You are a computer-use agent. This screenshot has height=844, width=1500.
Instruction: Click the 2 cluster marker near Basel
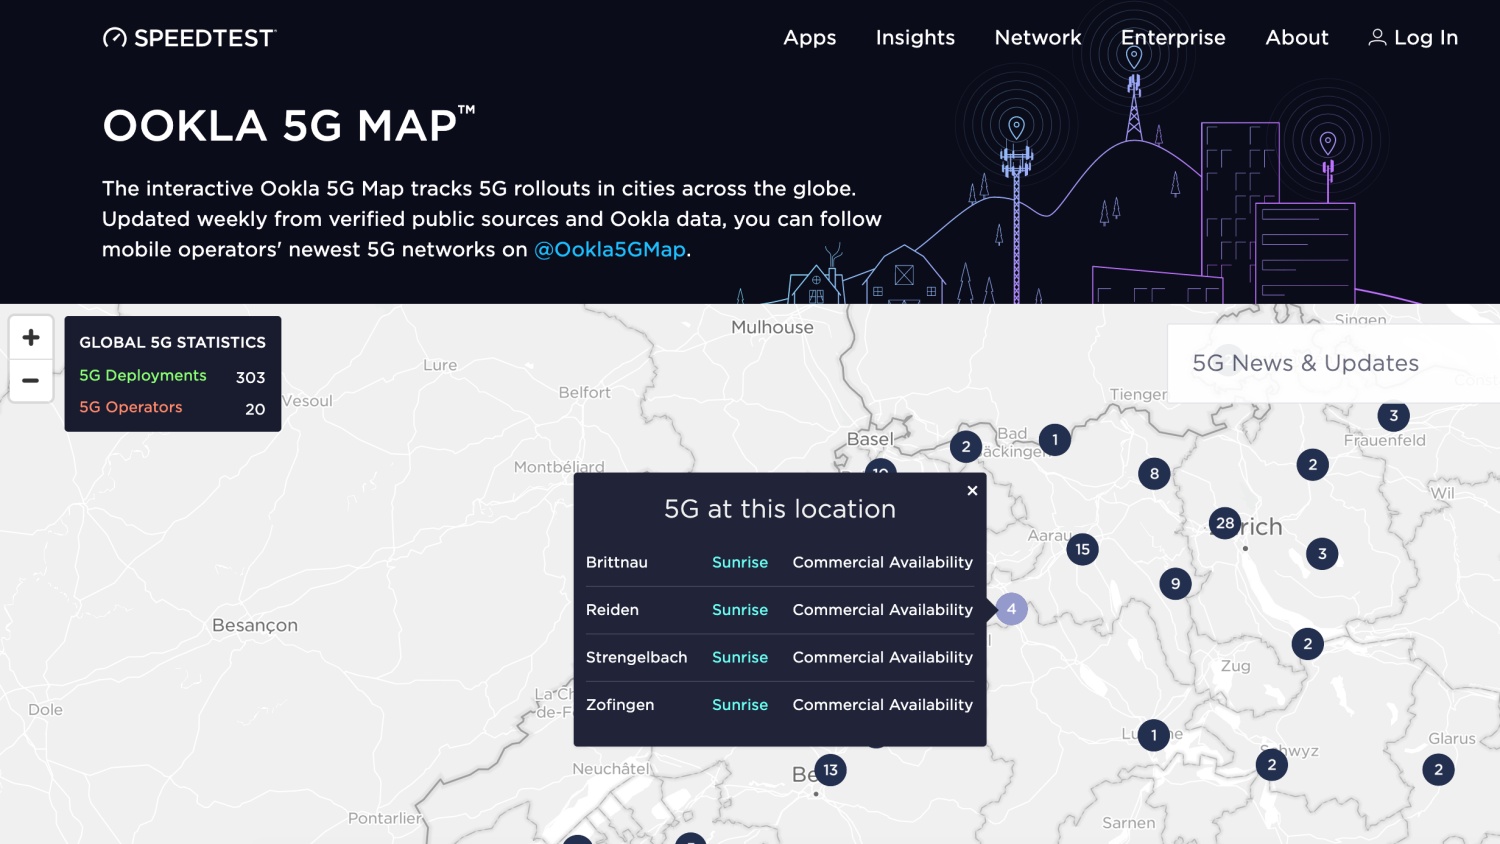tap(965, 447)
